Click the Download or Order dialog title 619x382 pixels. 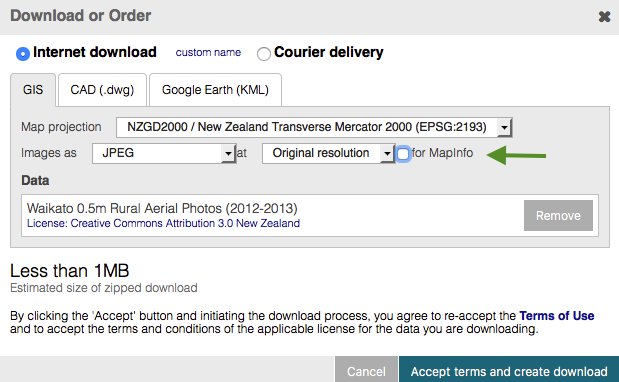[81, 16]
